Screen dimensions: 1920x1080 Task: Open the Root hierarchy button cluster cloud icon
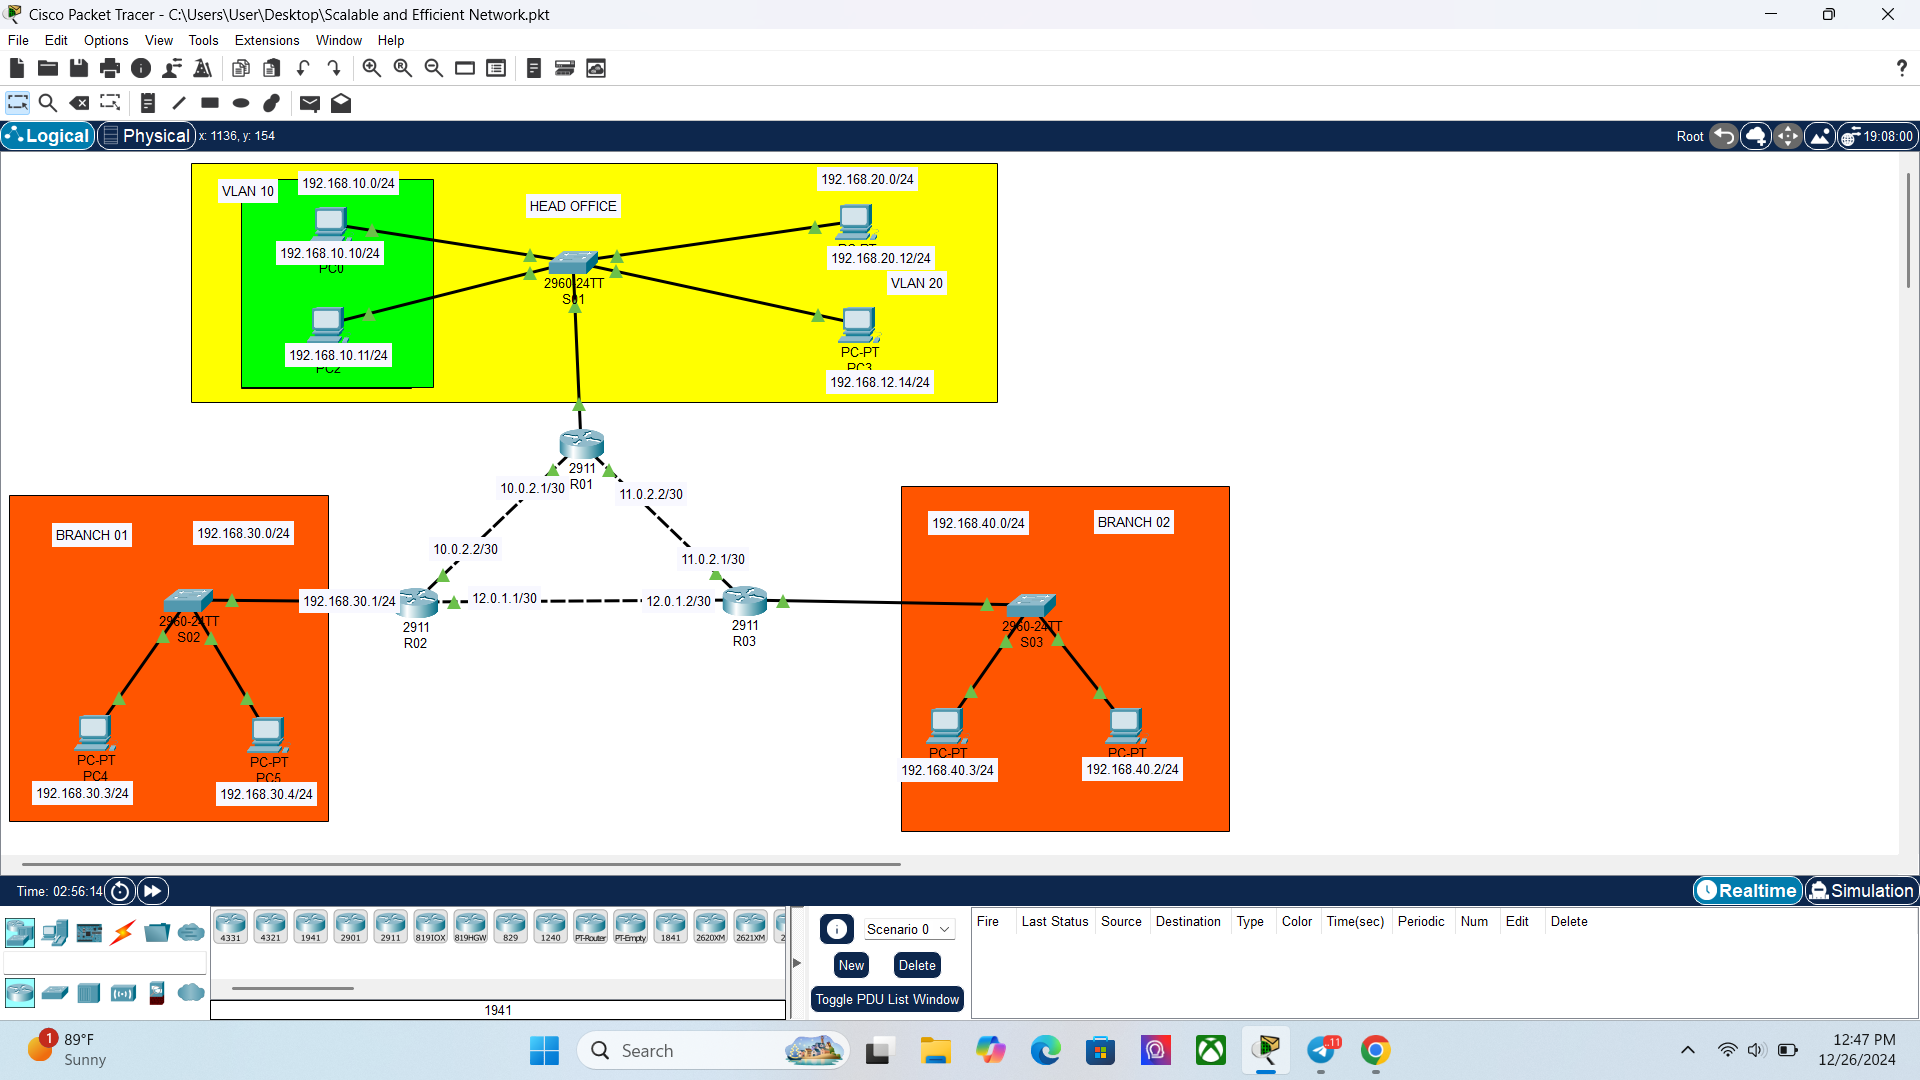coord(1756,136)
